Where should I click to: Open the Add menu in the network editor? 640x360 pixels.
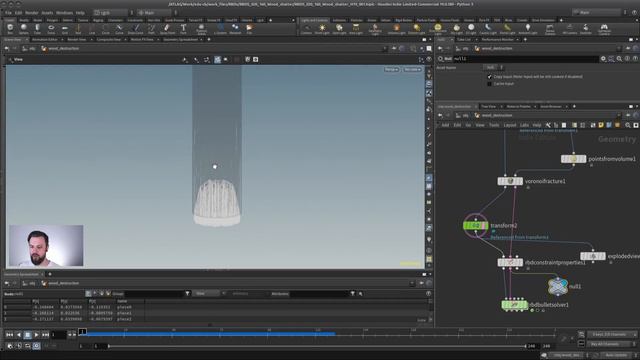pos(445,125)
